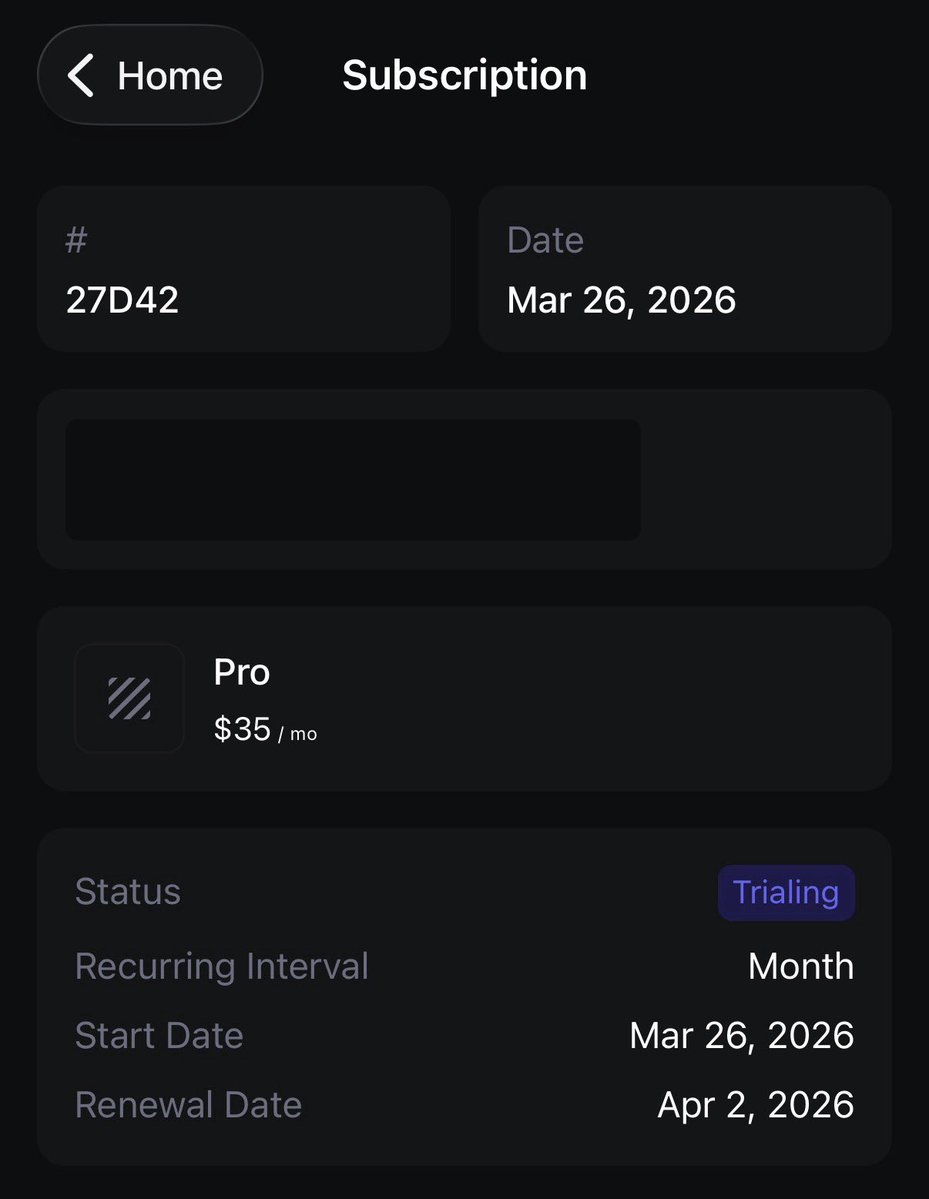This screenshot has height=1199, width=929.
Task: Click the Apr 2, 2026 renewal date
Action: tap(755, 1105)
